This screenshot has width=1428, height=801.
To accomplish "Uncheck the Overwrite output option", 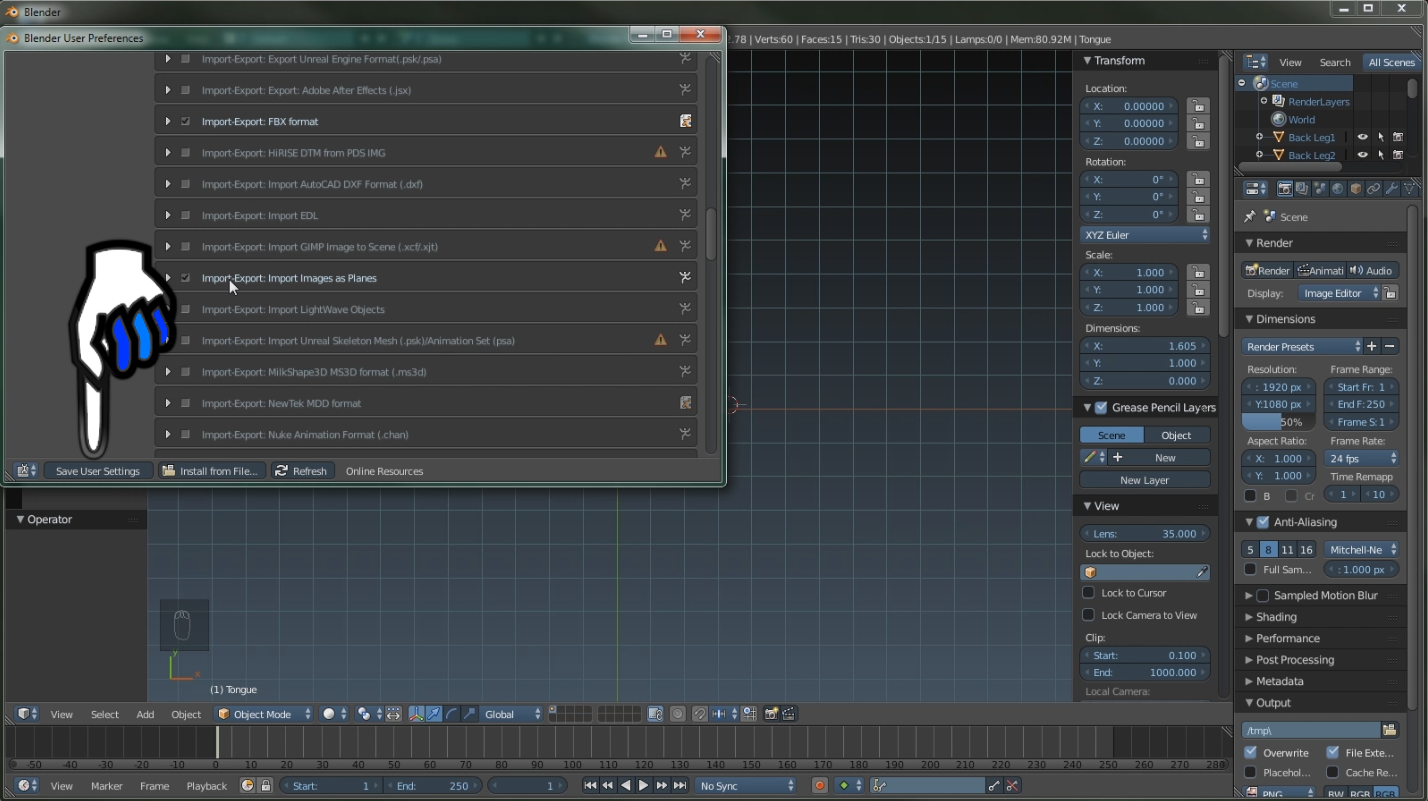I will 1251,752.
